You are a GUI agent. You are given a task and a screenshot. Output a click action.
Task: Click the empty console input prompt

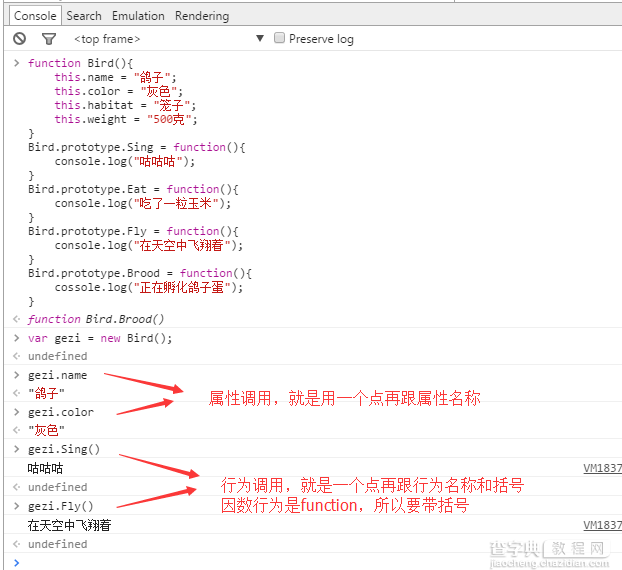point(317,562)
